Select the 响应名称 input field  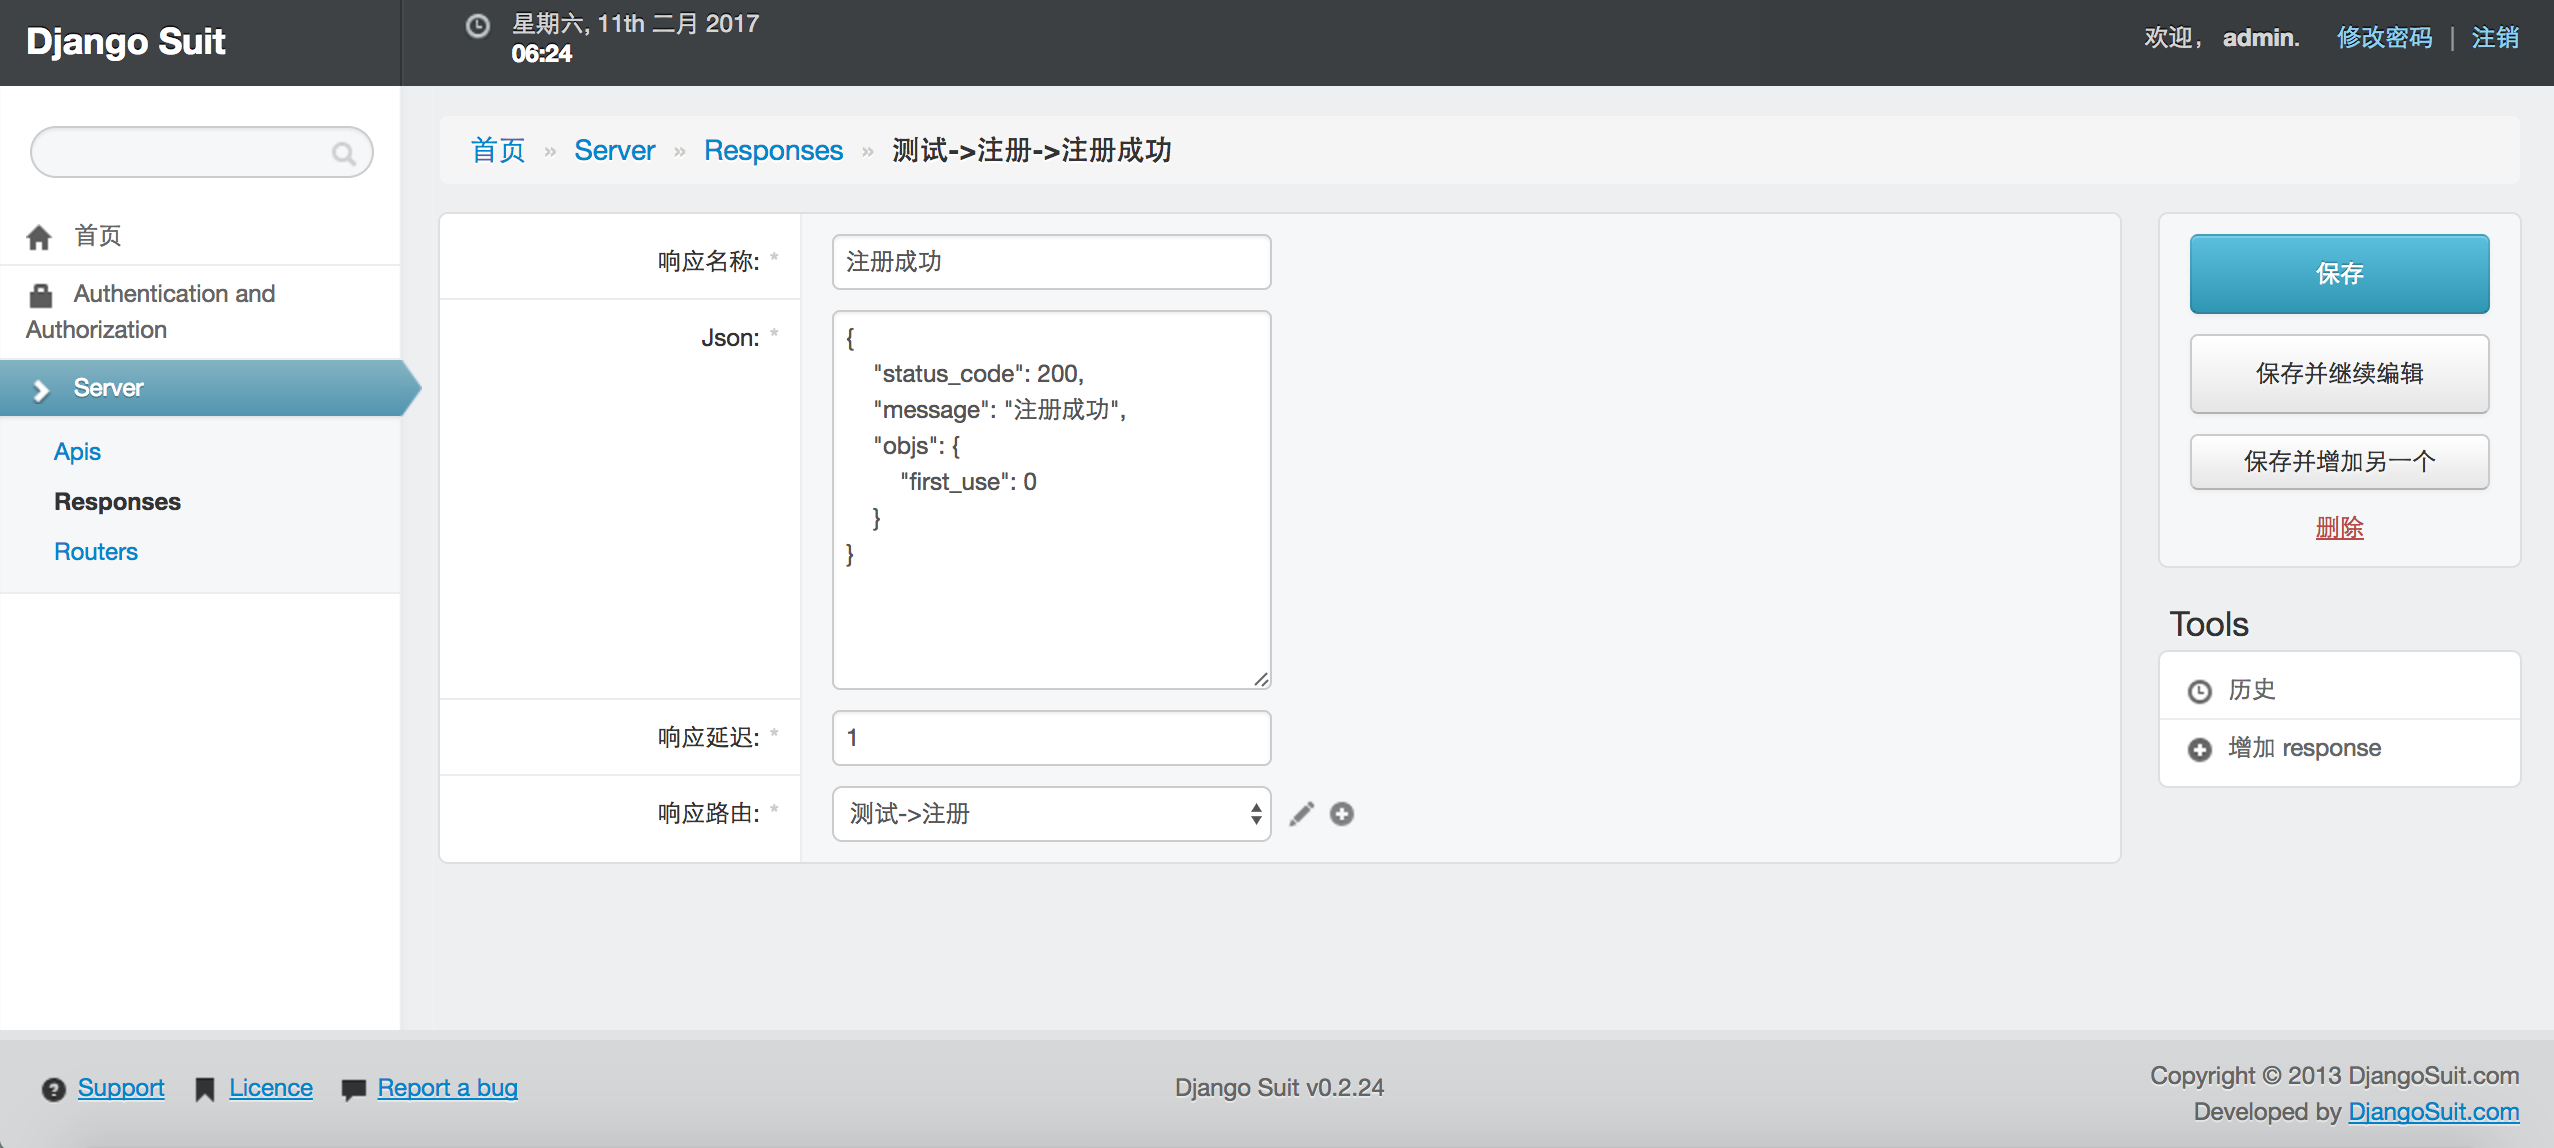1049,262
